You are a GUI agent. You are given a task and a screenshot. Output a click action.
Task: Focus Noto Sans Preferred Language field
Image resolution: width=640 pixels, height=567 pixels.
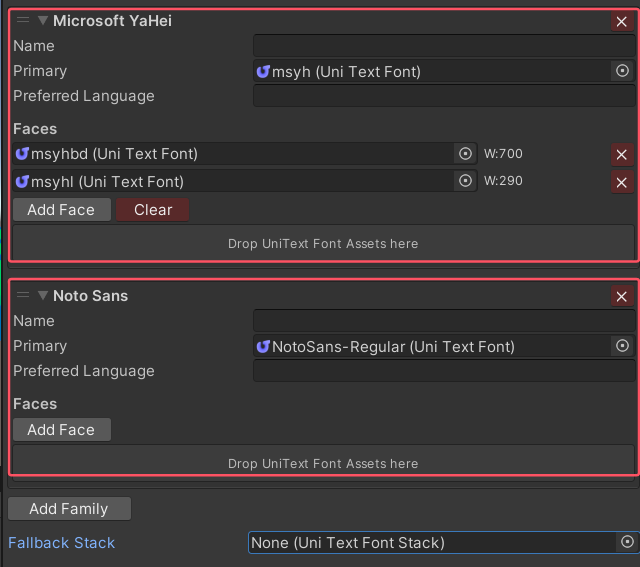coord(444,371)
